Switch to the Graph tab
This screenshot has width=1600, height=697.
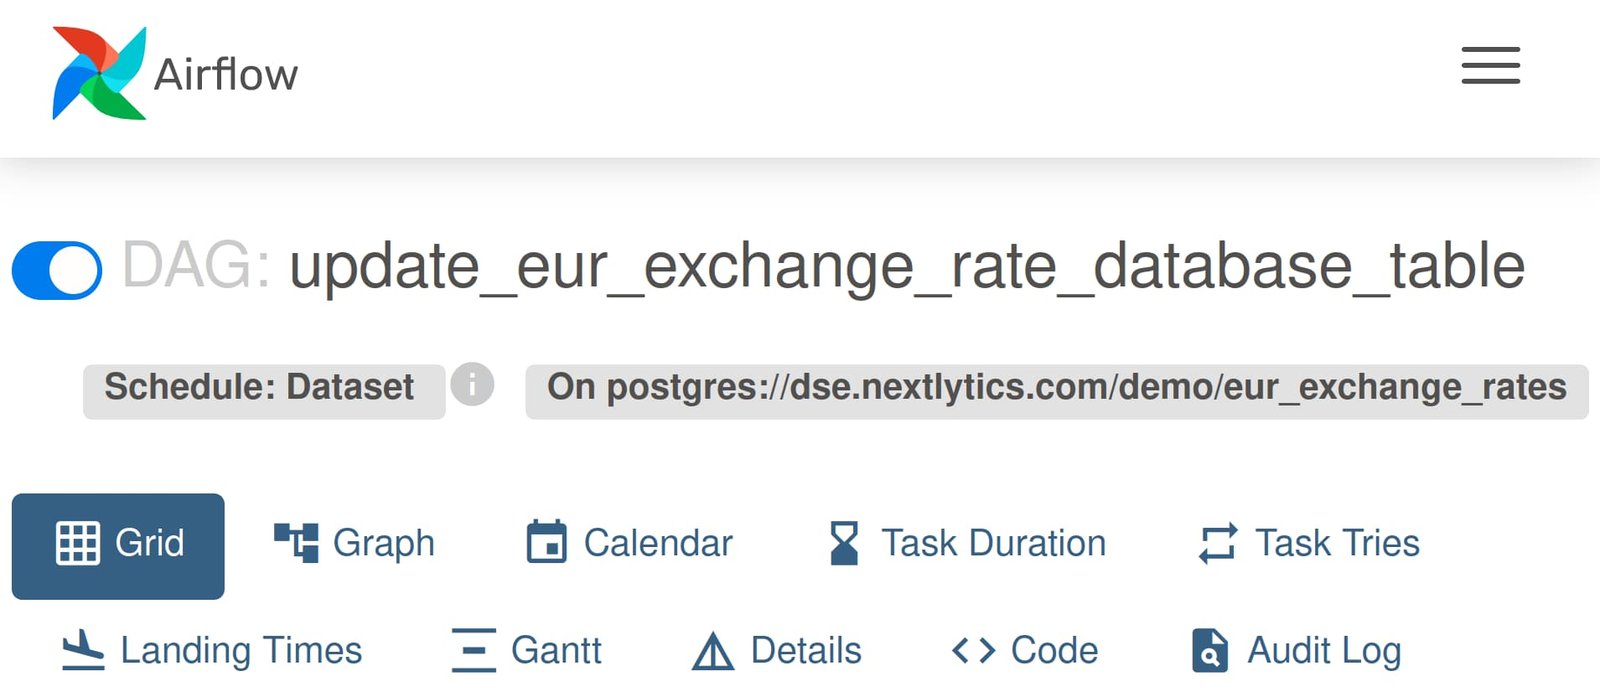(355, 543)
